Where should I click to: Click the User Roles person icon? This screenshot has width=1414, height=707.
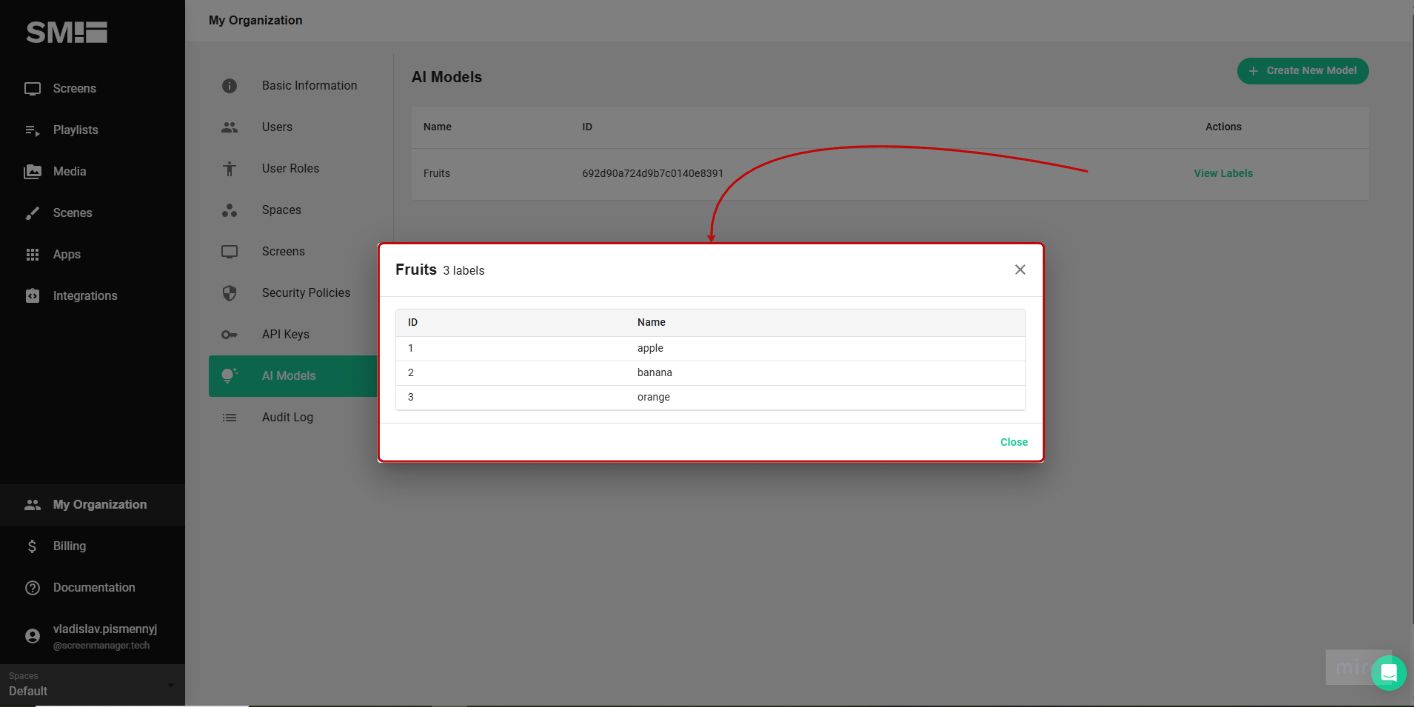pos(229,169)
